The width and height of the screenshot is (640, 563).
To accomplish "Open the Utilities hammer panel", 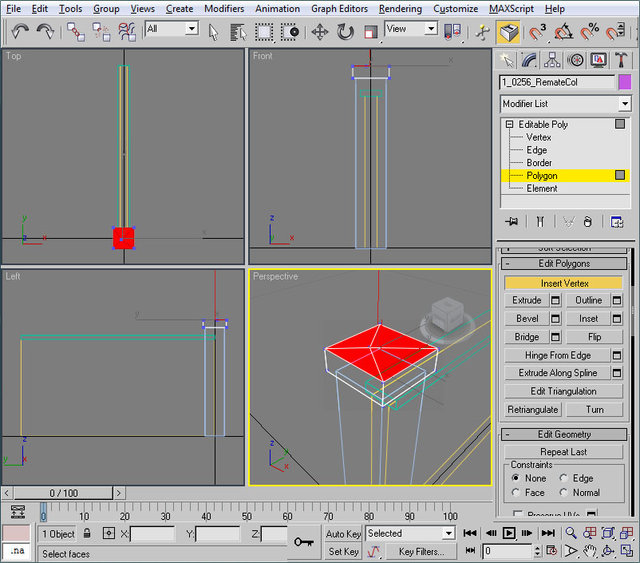I will pos(621,60).
